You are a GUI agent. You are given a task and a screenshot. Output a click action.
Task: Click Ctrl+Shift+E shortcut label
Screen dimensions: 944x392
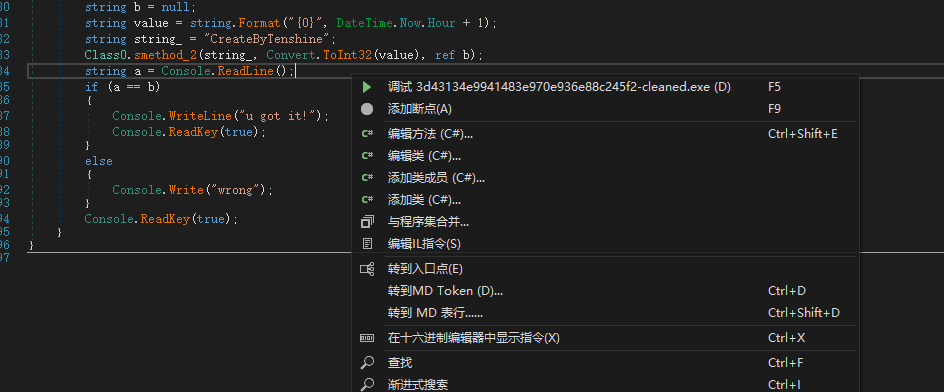point(803,134)
